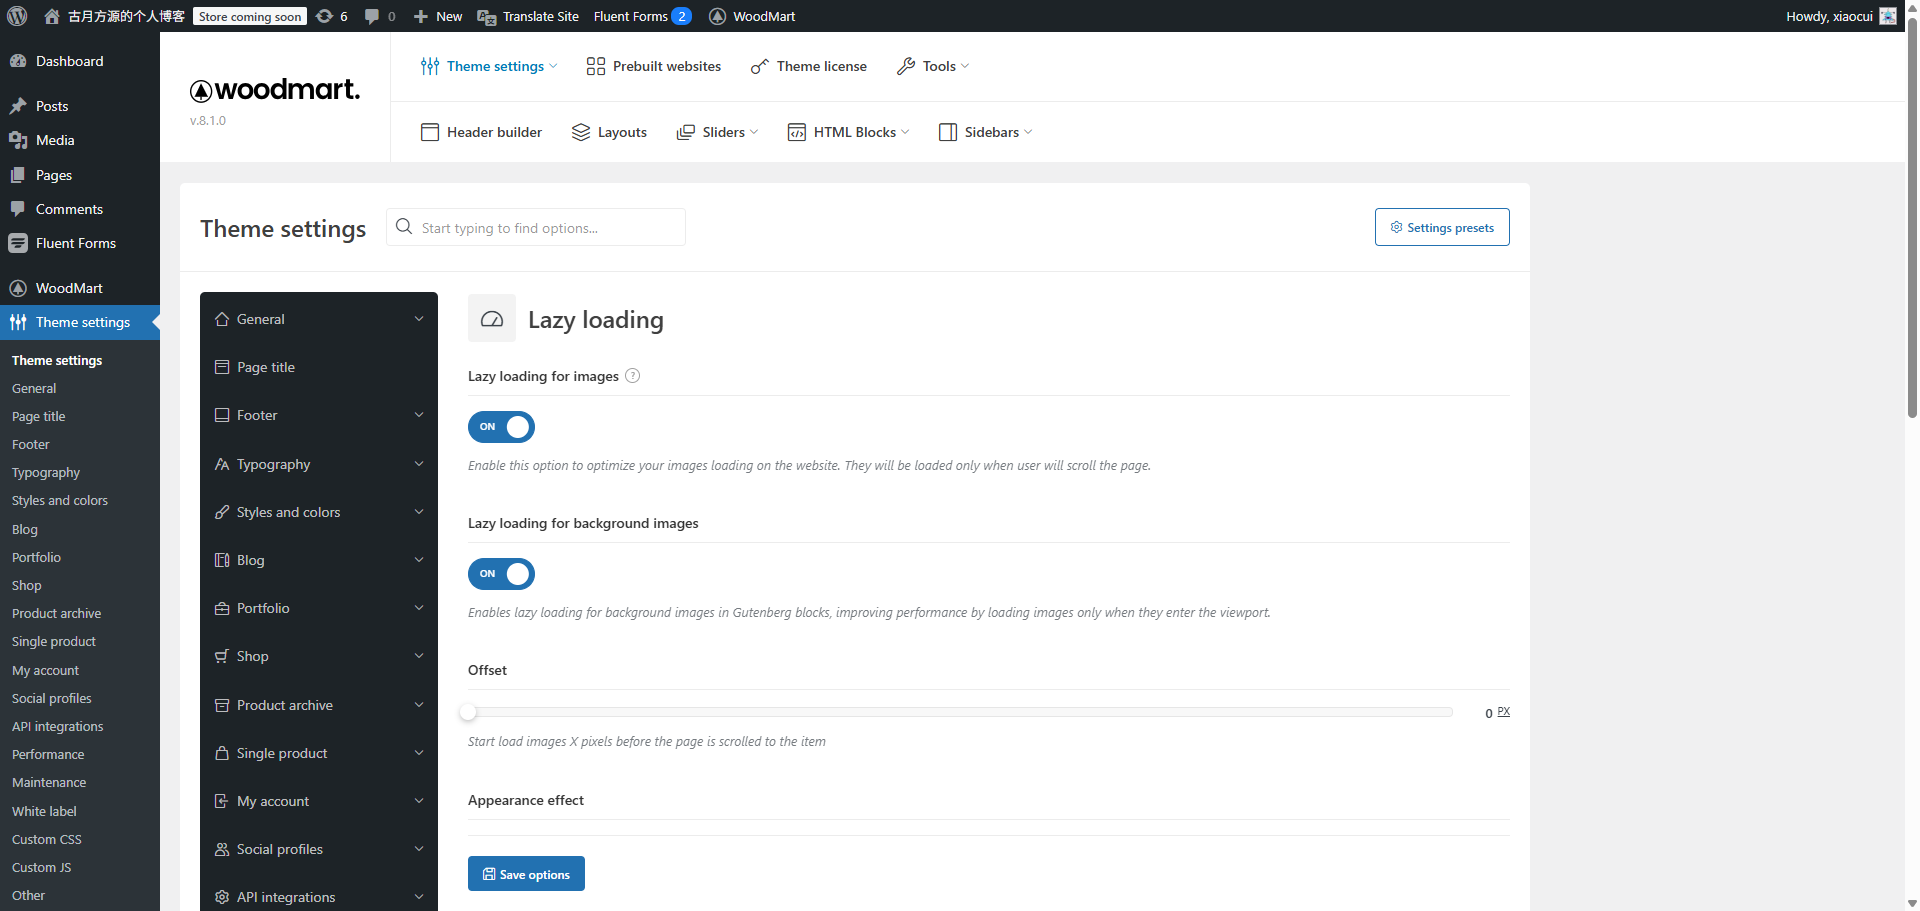Expand the Shop settings section
Viewport: 1920px width, 911px height.
pos(318,656)
